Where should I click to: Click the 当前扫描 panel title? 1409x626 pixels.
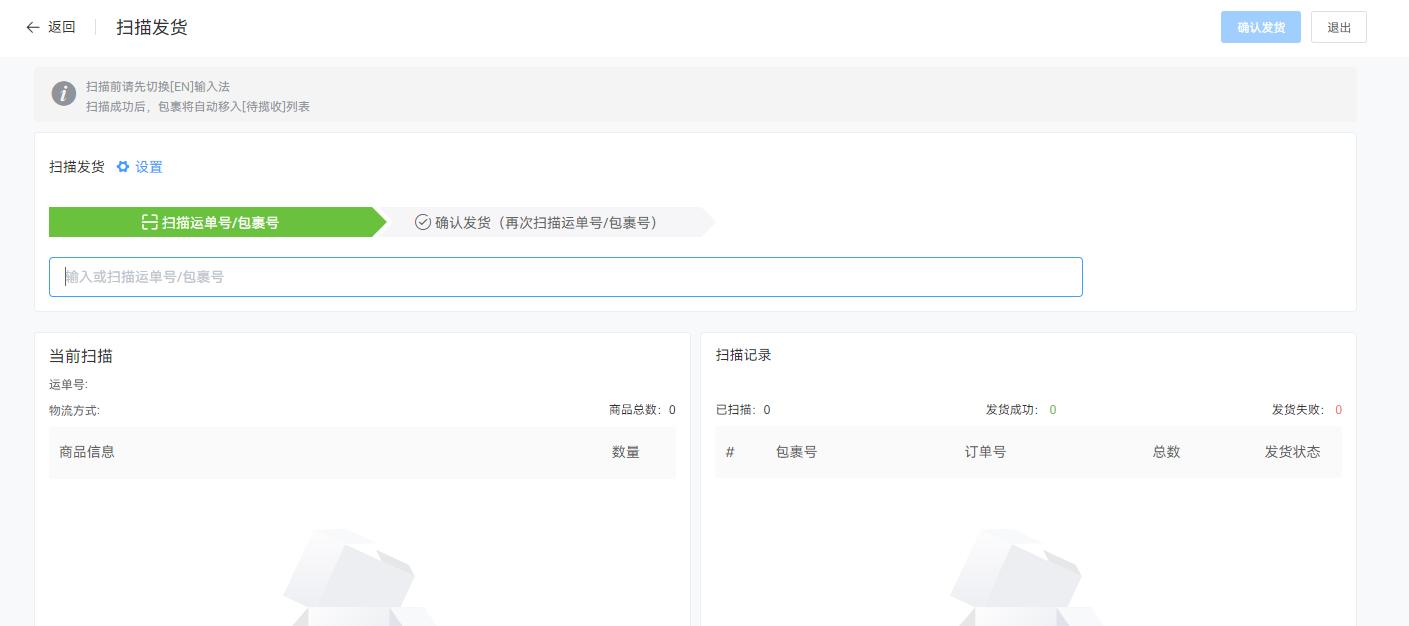pyautogui.click(x=81, y=356)
